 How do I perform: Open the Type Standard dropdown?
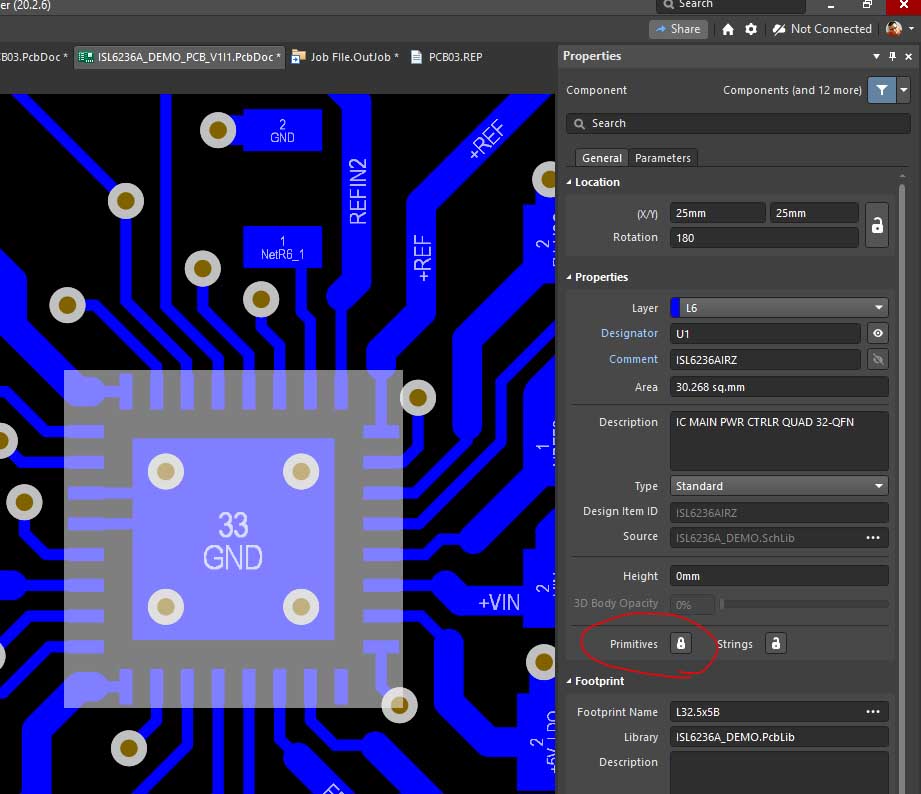[778, 486]
